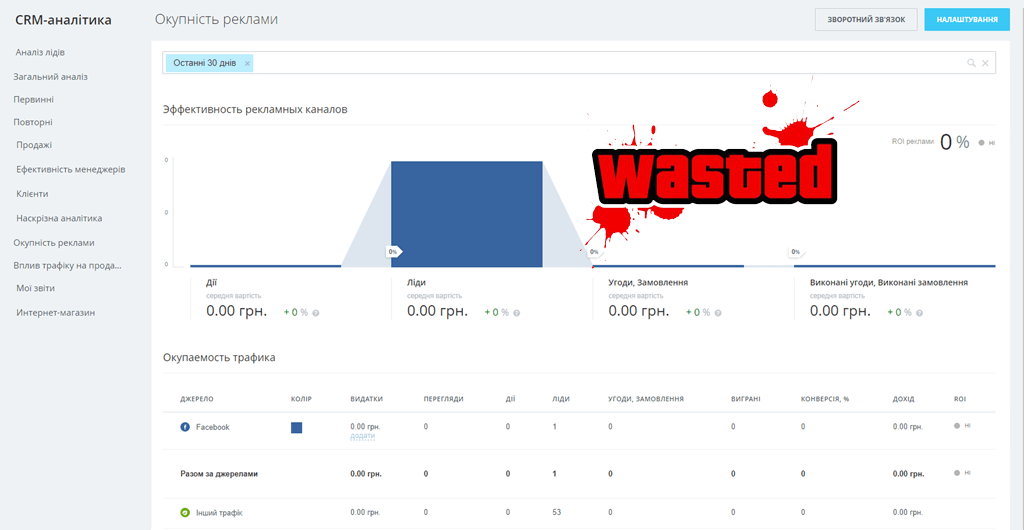
Task: Sort table by 'Перегляди' column header
Action: pos(443,399)
